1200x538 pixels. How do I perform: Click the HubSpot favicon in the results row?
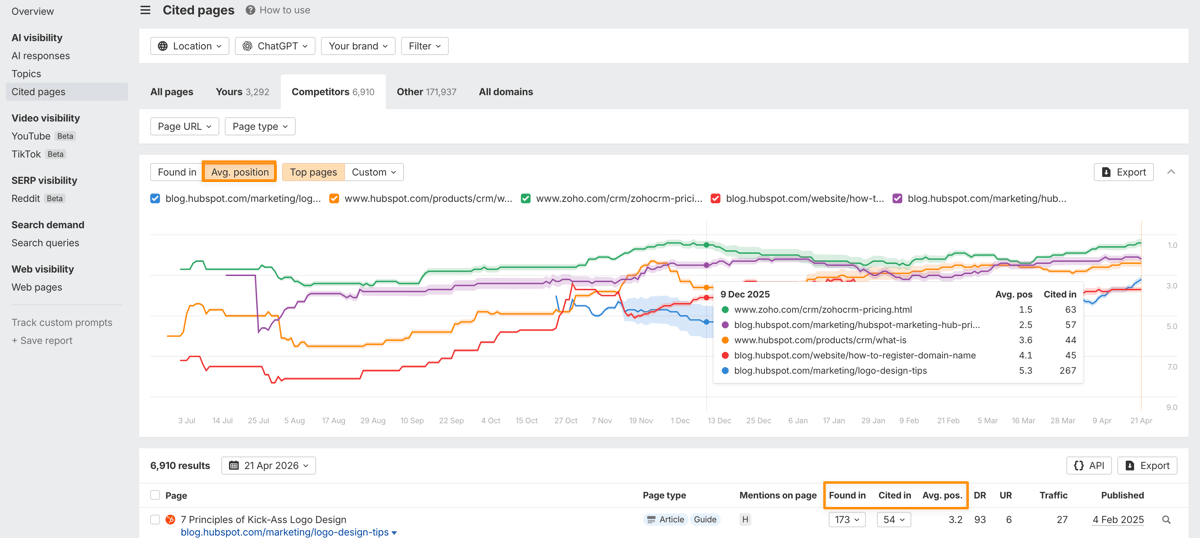click(x=170, y=520)
